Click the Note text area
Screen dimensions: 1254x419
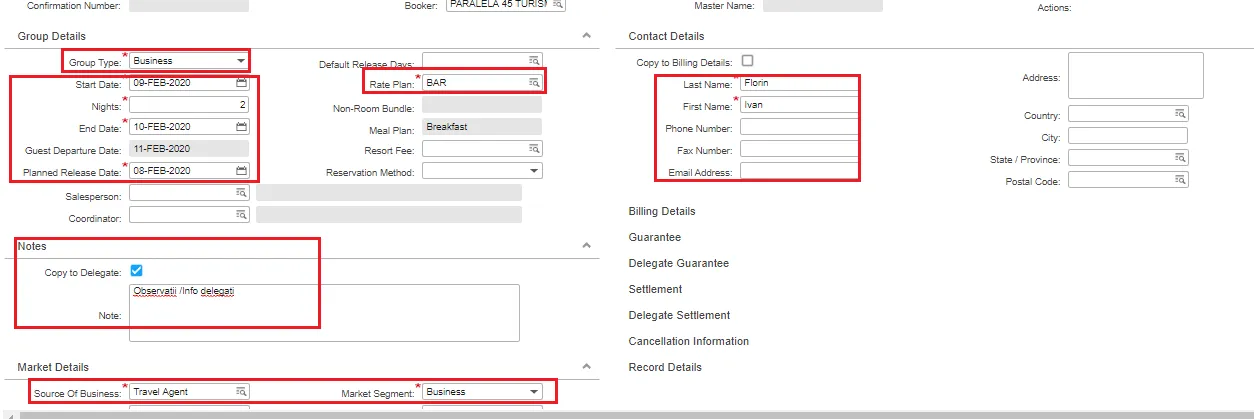[x=324, y=313]
